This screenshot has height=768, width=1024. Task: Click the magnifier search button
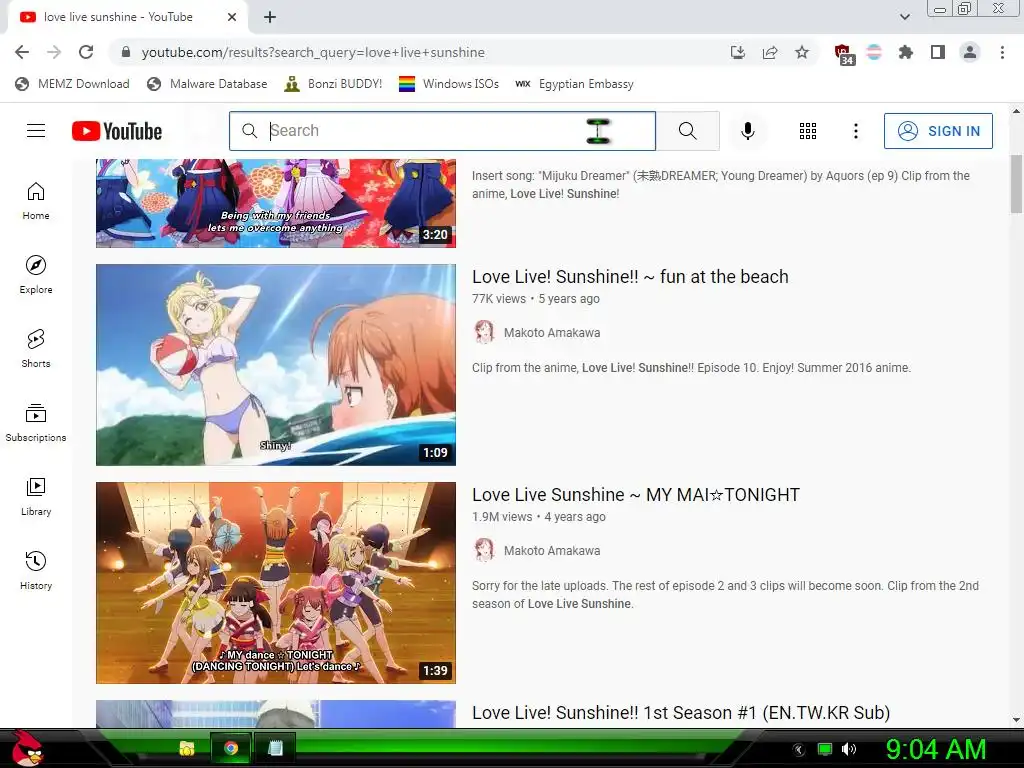coord(688,131)
